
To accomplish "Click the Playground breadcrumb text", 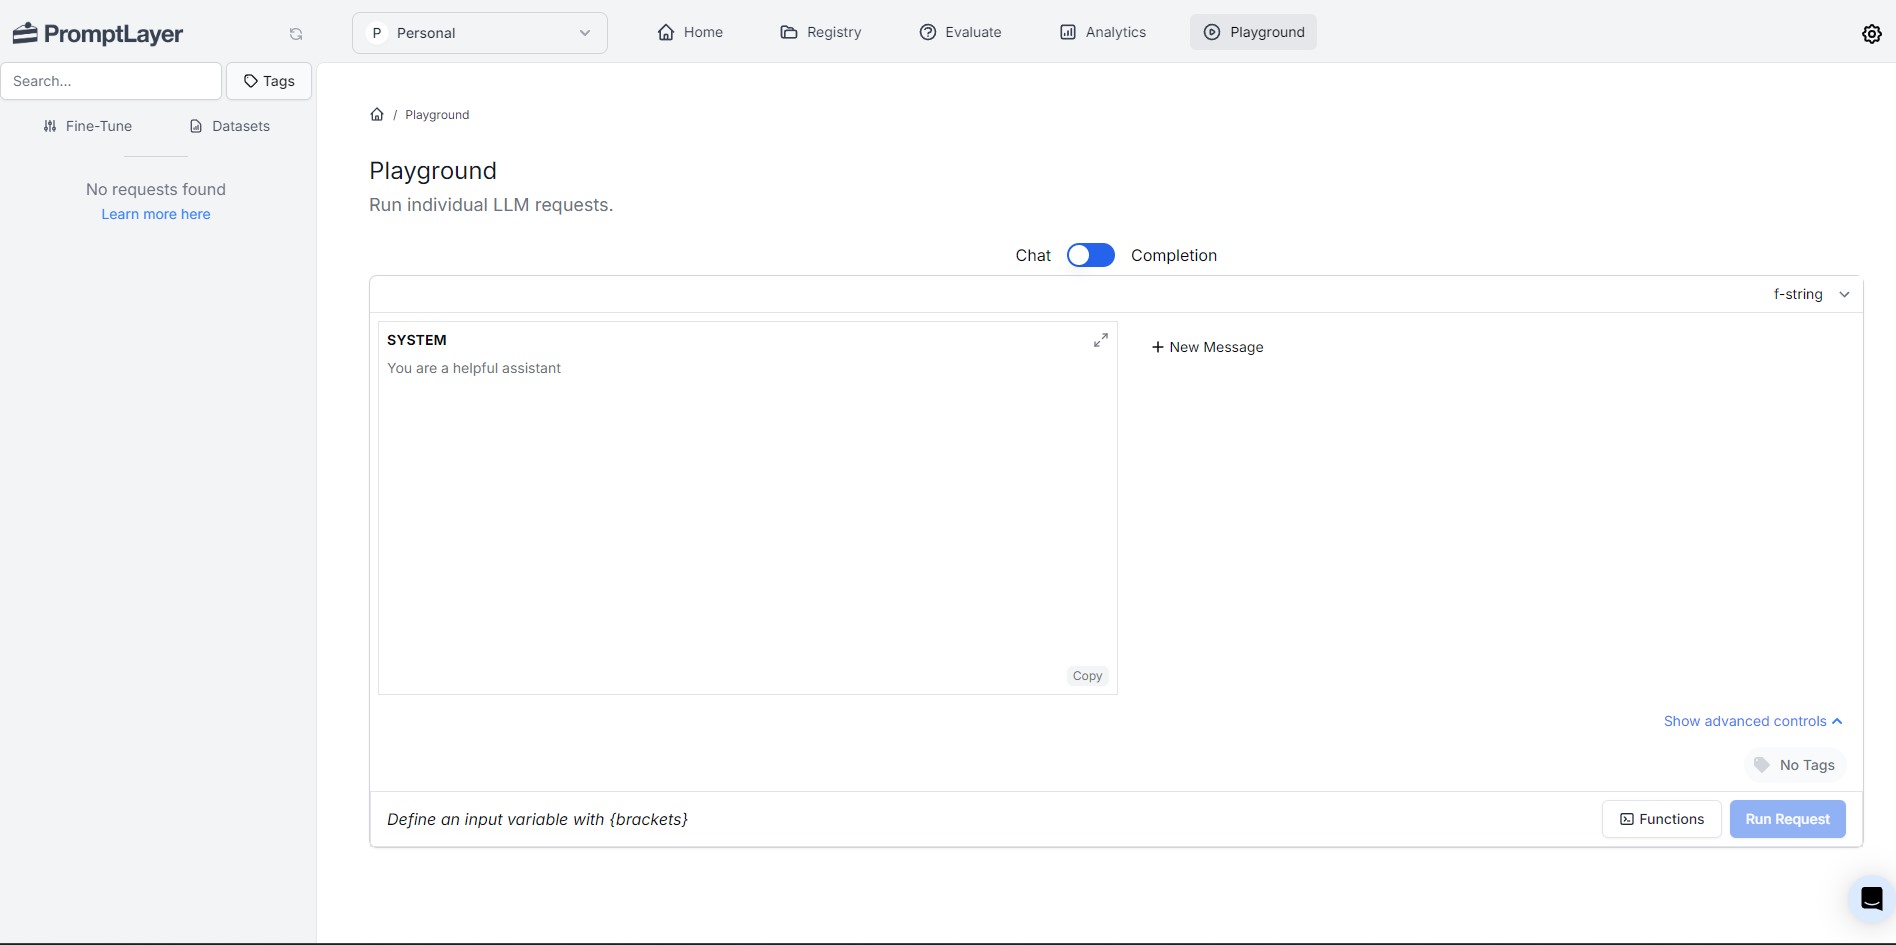I will (x=437, y=115).
